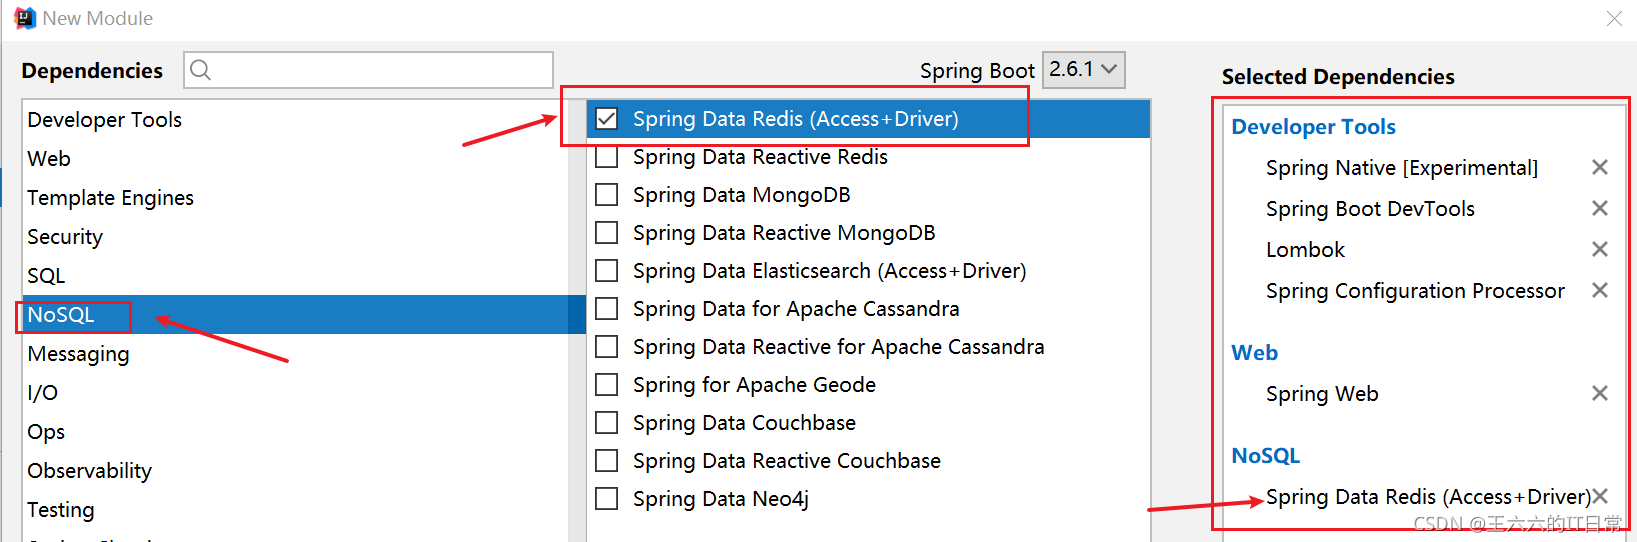Open Messaging category

pos(296,354)
